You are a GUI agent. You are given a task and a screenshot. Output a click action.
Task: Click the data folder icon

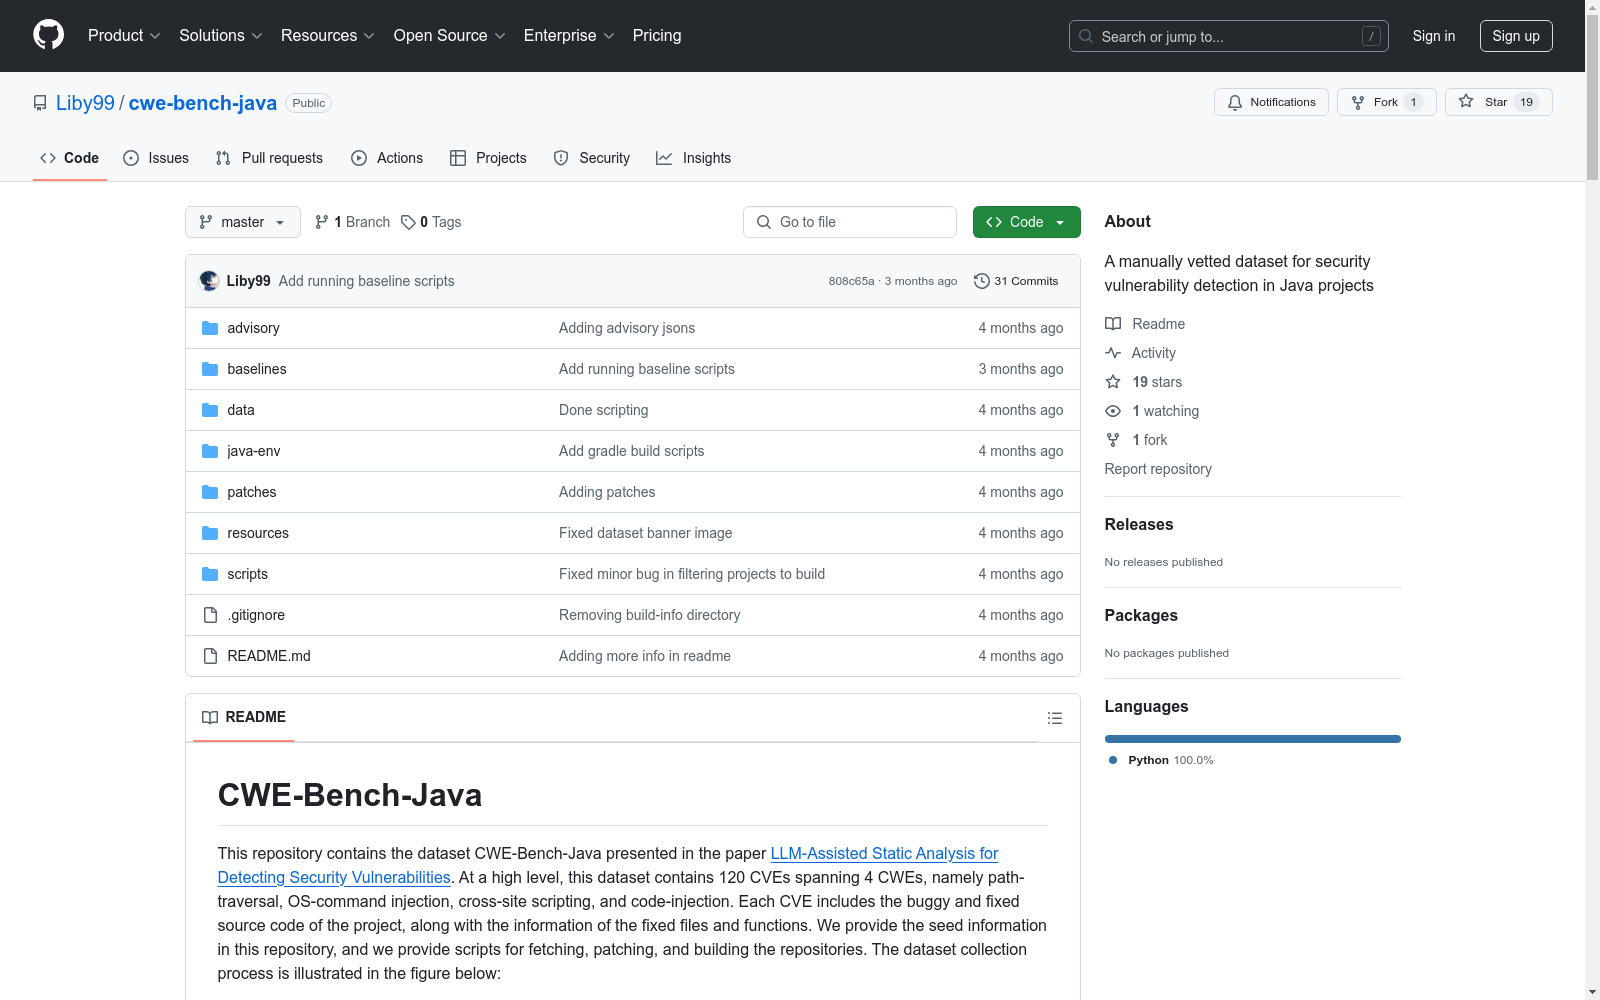point(210,410)
